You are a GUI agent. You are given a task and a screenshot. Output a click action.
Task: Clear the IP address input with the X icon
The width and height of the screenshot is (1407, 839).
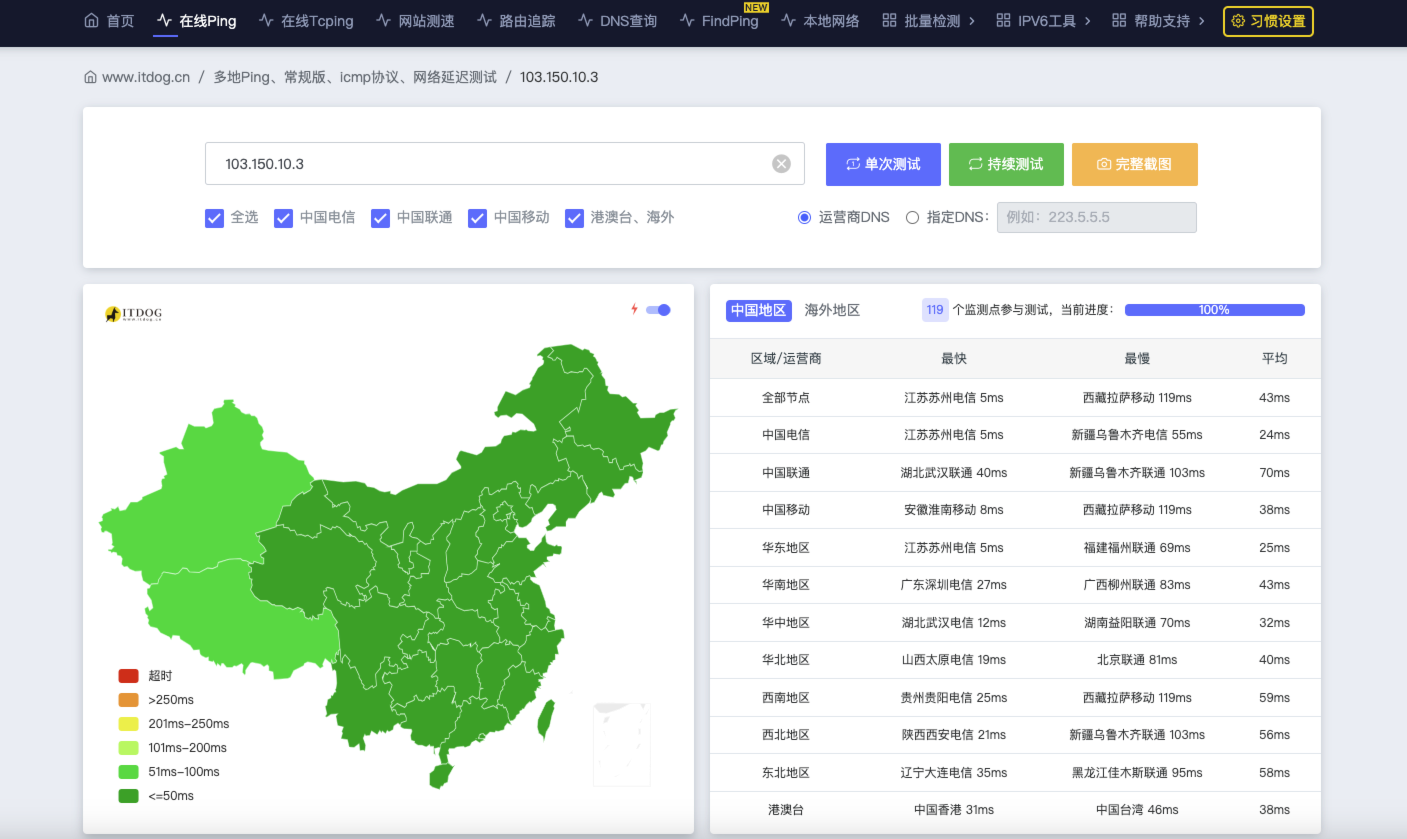tap(781, 164)
